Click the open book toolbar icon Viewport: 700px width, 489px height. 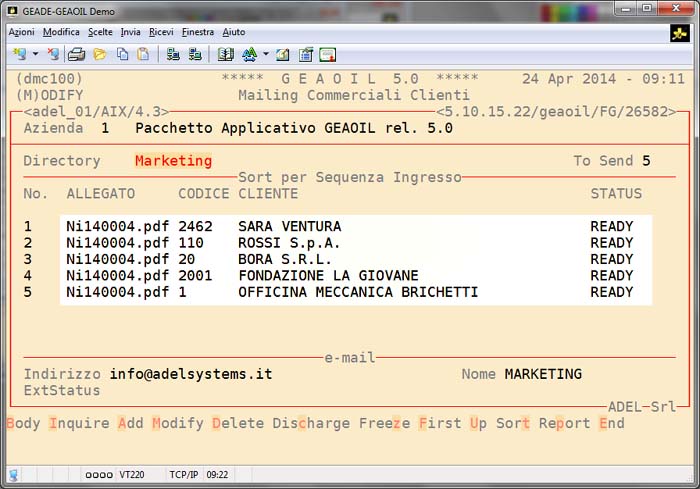click(x=225, y=54)
